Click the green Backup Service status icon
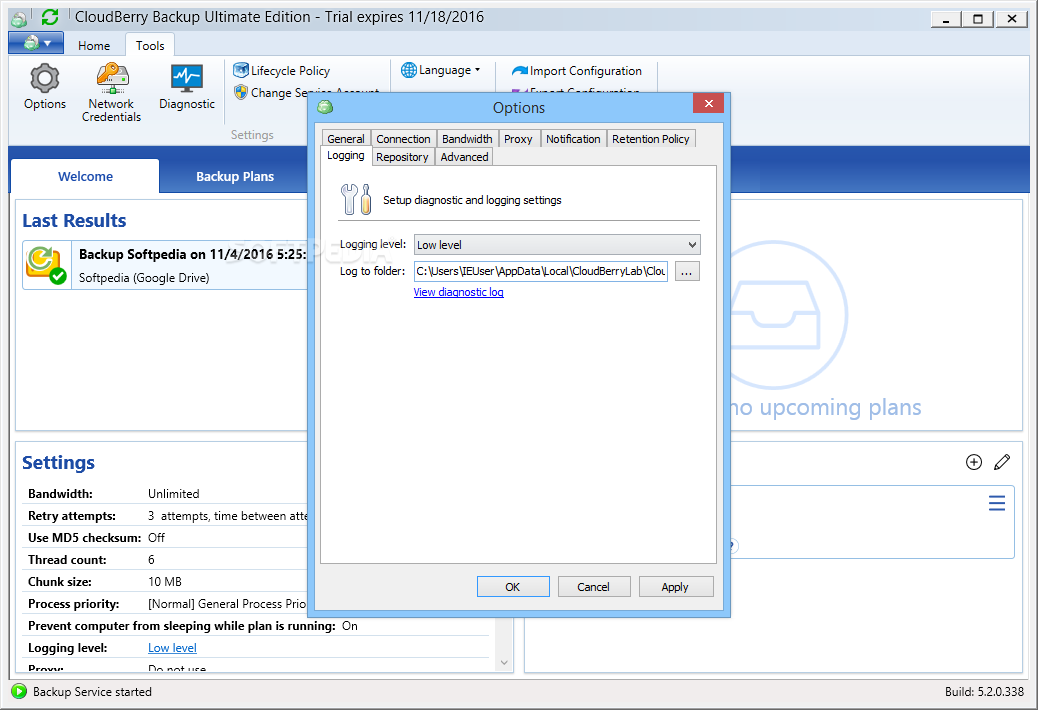 tap(19, 691)
